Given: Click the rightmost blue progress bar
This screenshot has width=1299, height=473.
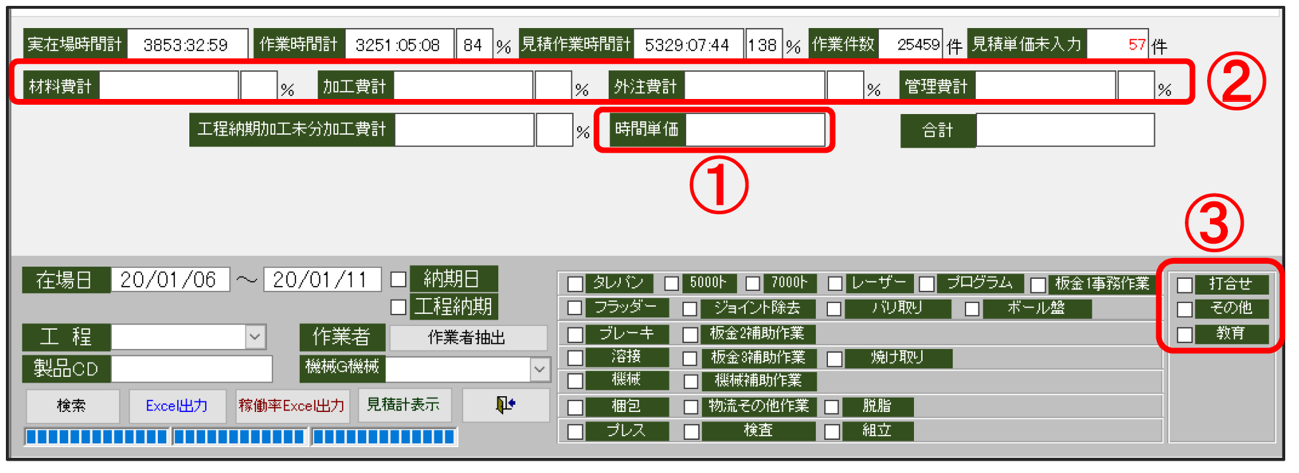Looking at the screenshot, I should click(x=384, y=437).
